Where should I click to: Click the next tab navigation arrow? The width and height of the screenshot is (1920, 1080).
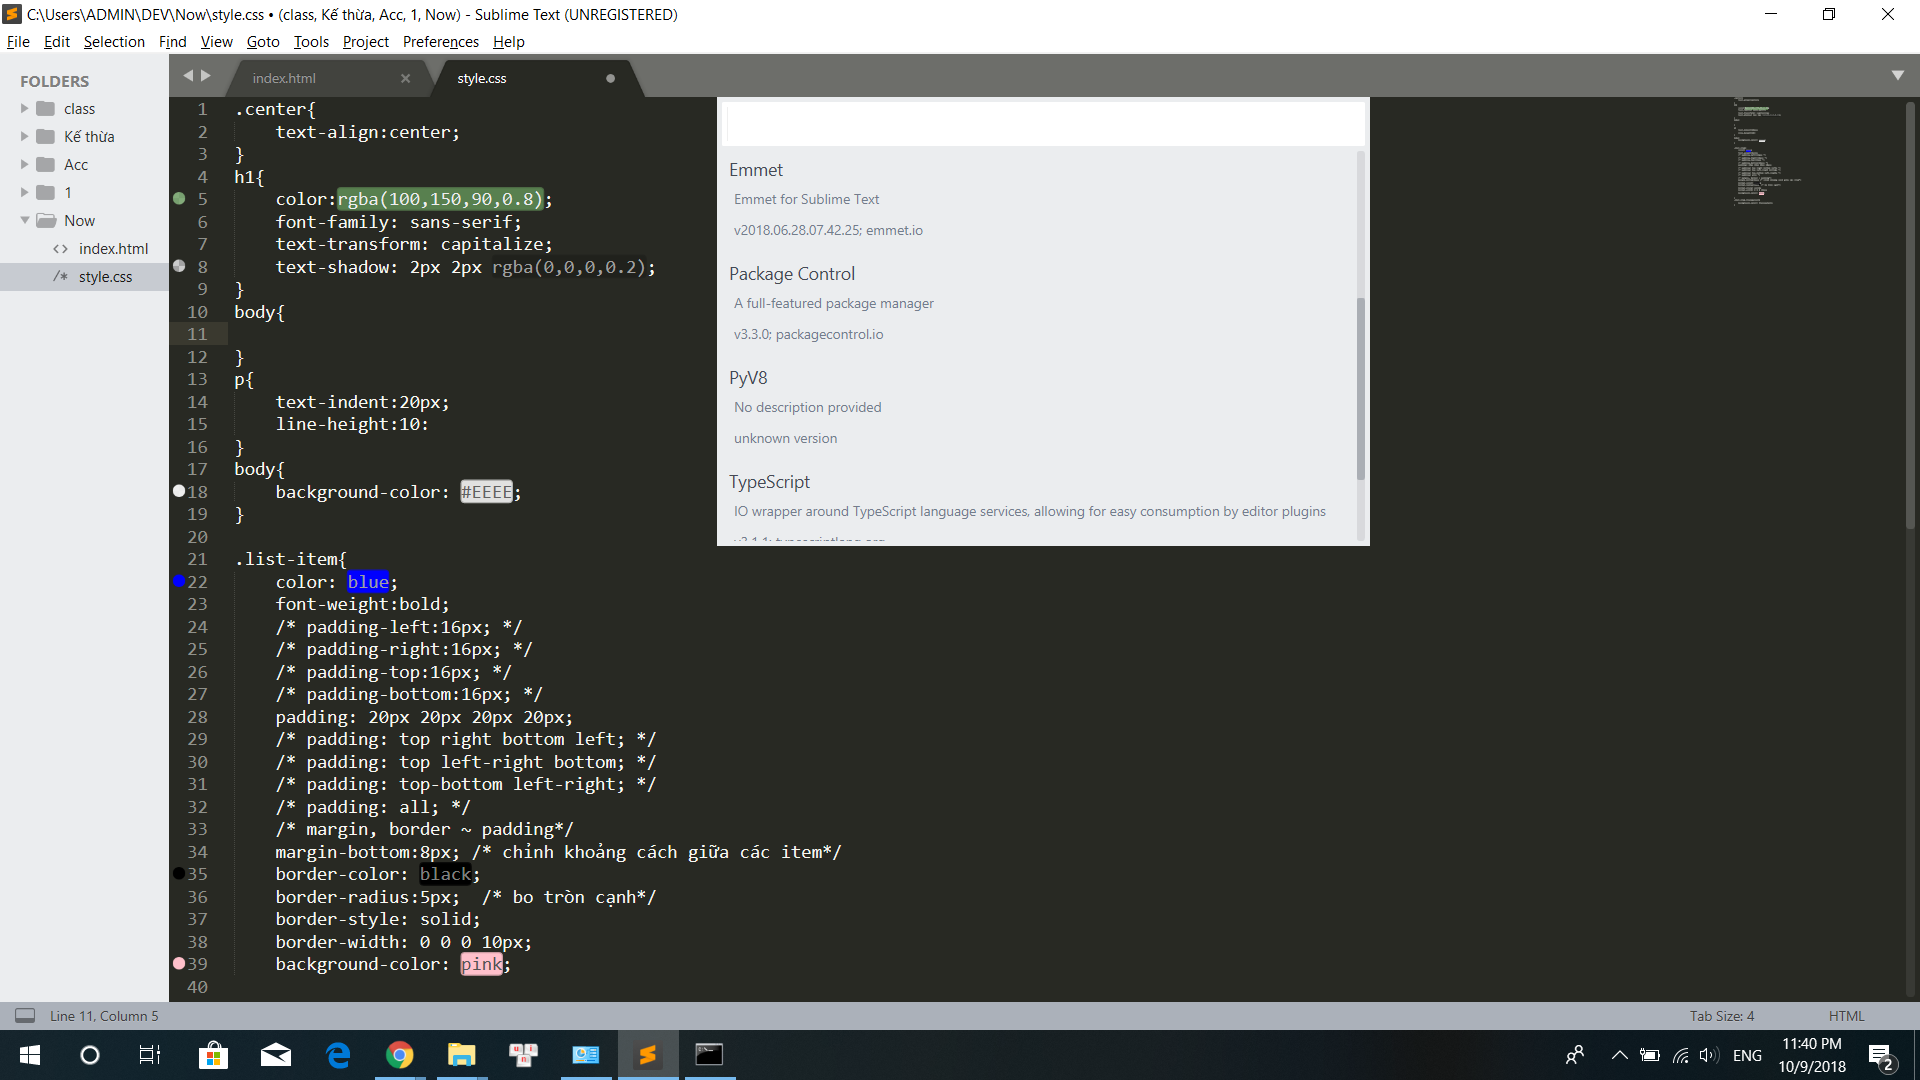click(x=206, y=75)
